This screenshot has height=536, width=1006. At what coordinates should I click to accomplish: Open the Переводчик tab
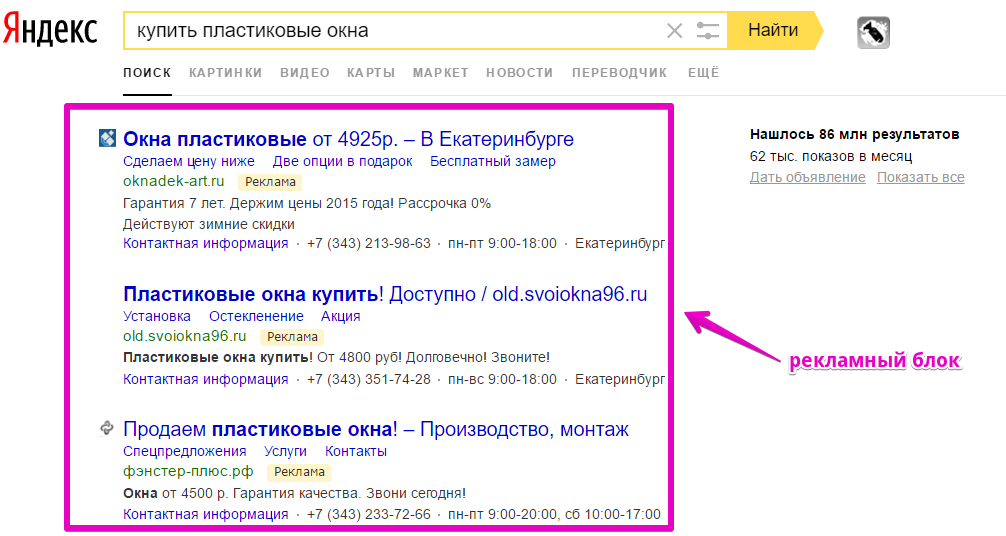point(619,73)
